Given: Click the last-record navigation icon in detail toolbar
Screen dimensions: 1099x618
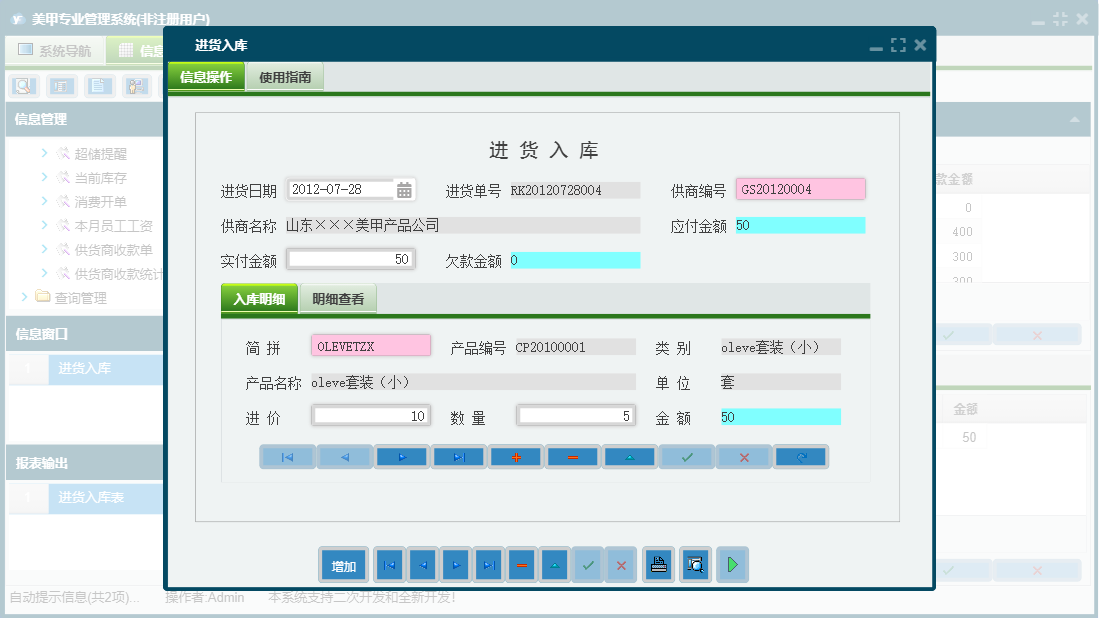Looking at the screenshot, I should (x=458, y=457).
